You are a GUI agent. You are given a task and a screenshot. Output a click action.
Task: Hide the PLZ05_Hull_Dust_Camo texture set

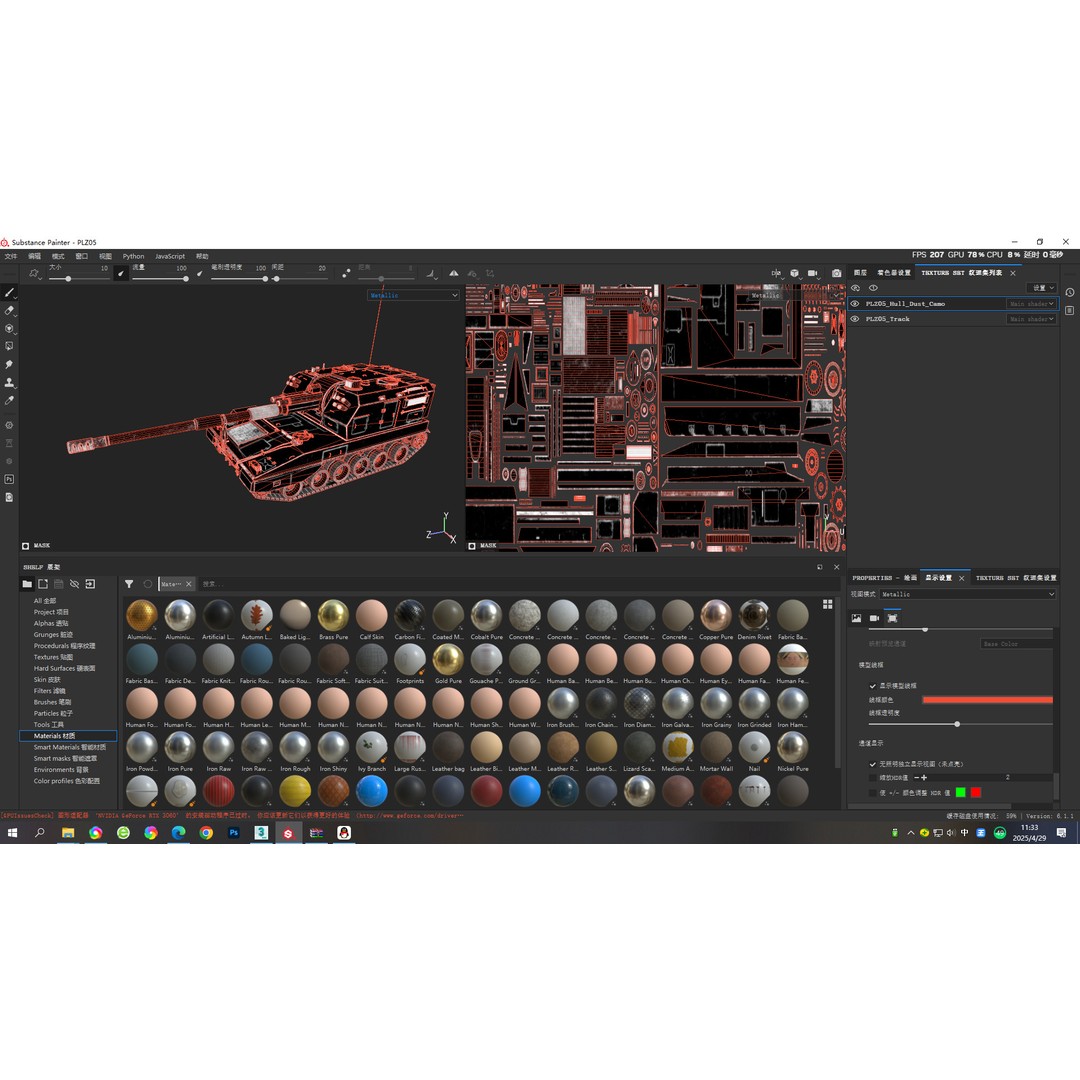[855, 304]
